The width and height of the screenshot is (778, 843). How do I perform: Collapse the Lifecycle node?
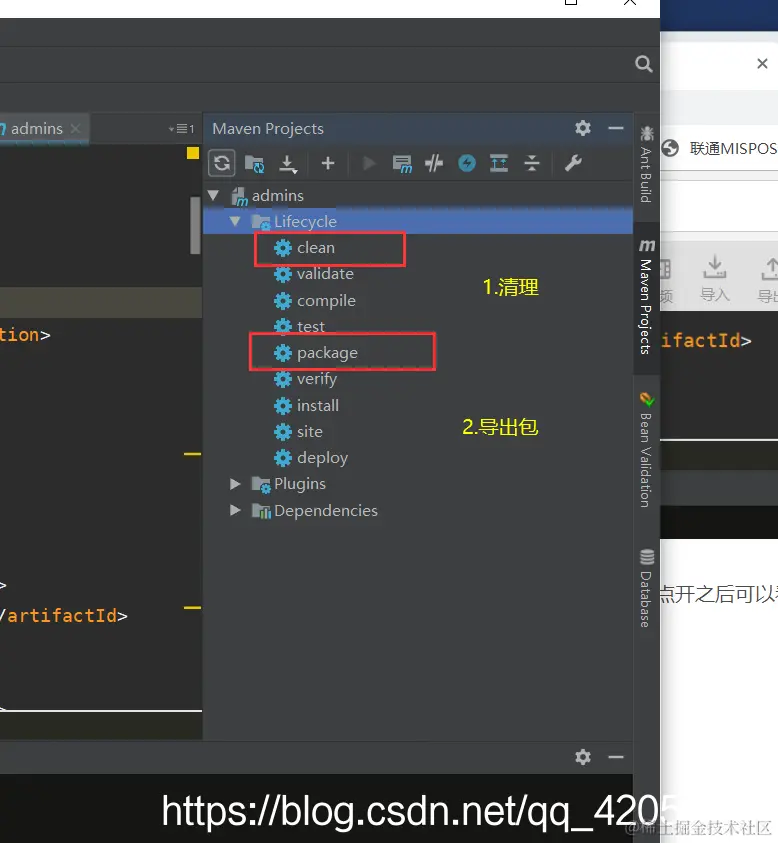coord(234,221)
